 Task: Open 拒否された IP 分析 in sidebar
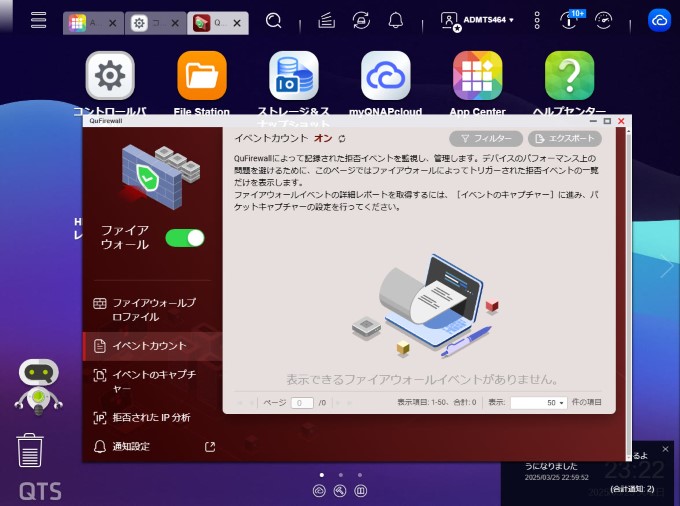point(152,418)
